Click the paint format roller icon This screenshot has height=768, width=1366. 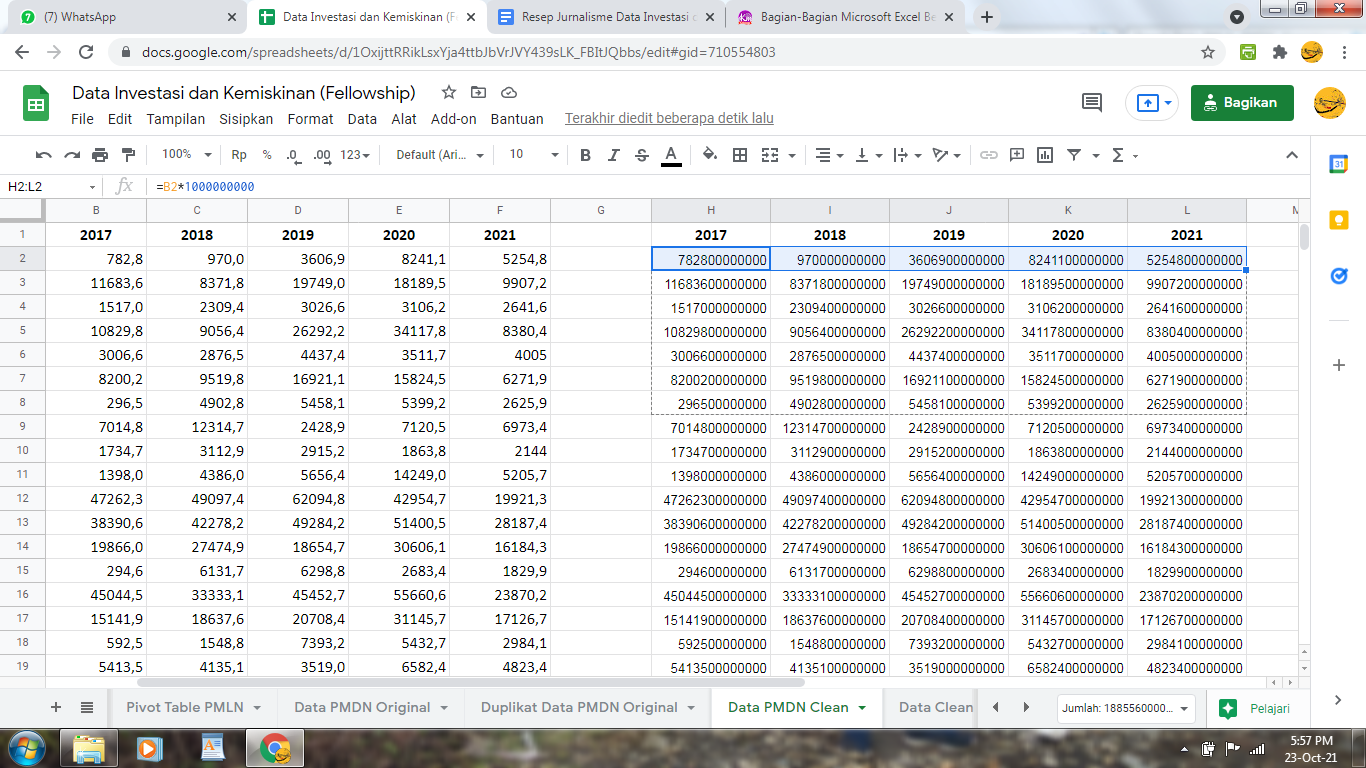(128, 155)
